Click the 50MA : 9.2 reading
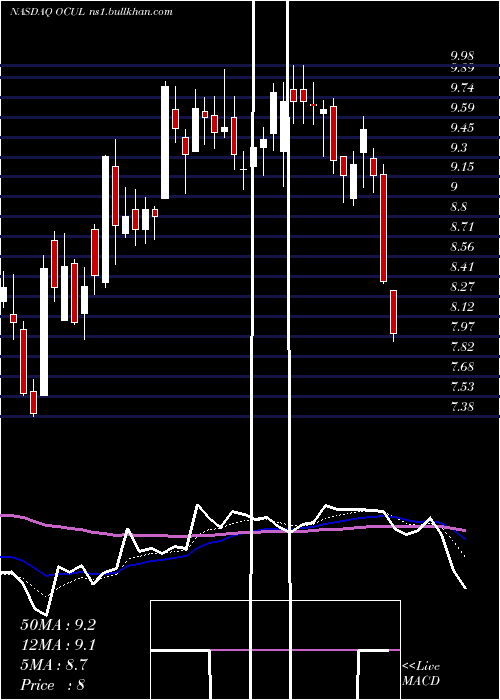Image resolution: width=500 pixels, height=700 pixels. point(58,625)
